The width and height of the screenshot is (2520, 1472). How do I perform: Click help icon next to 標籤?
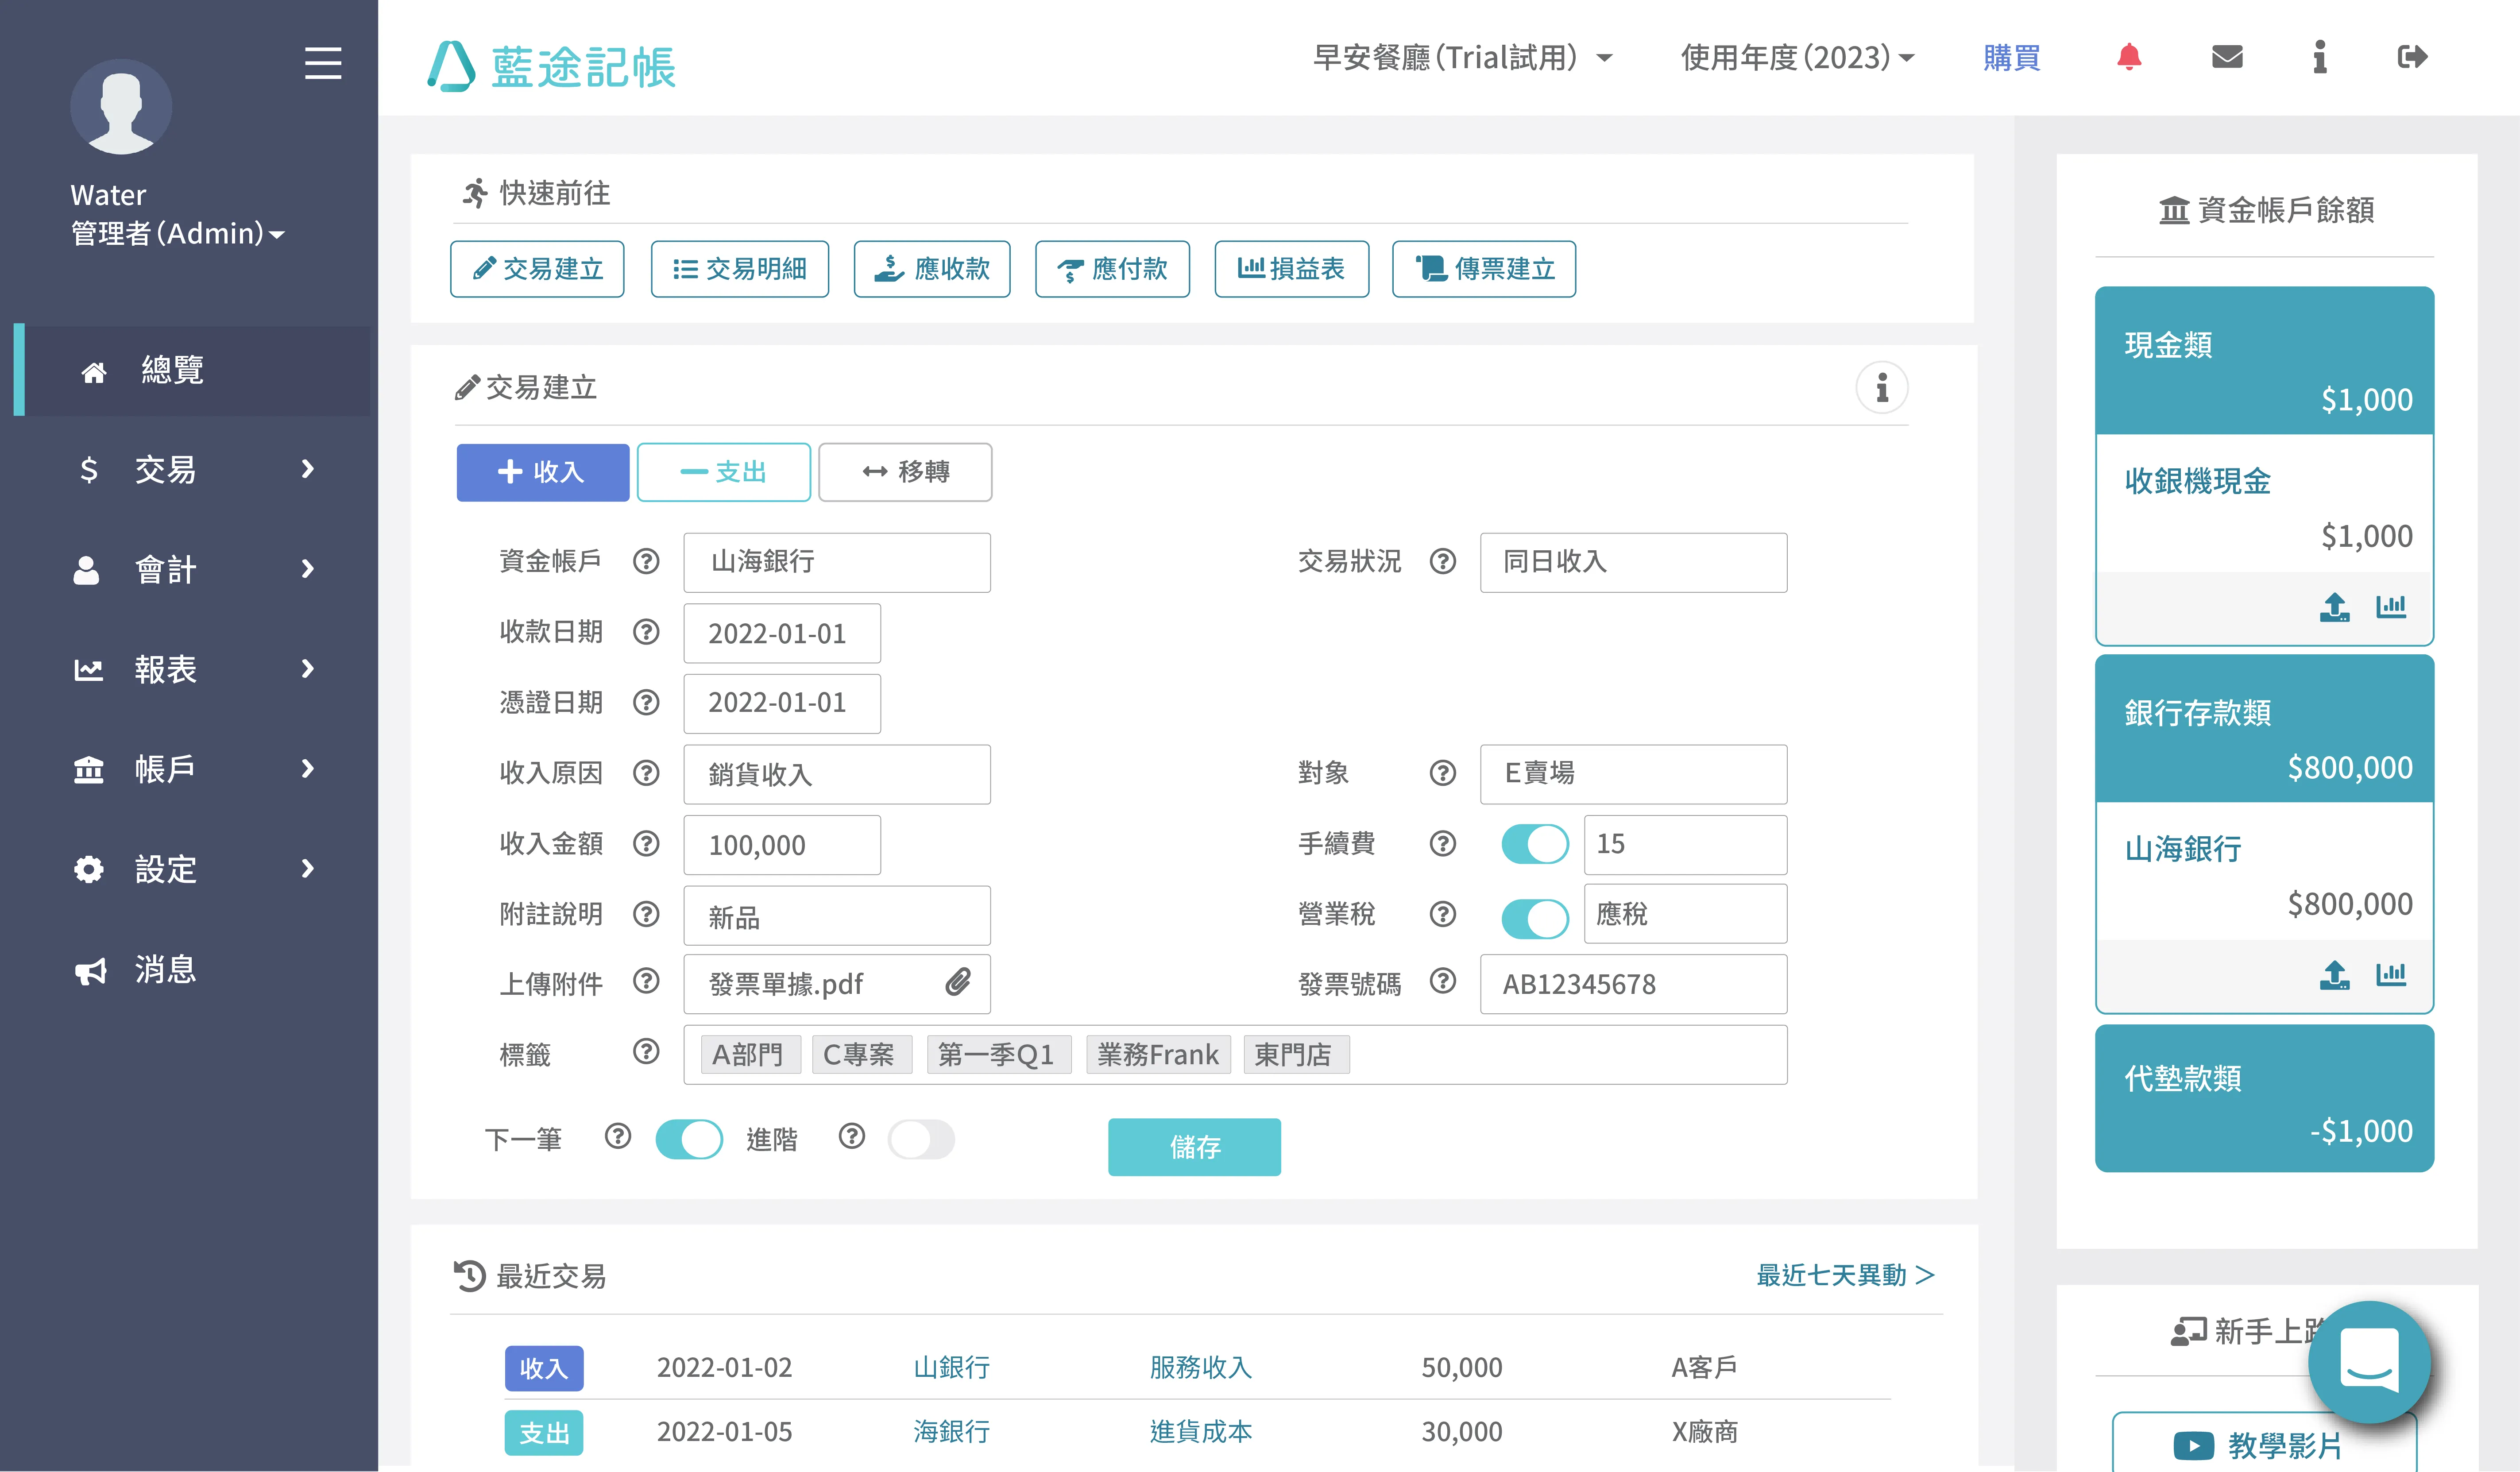coord(646,1051)
